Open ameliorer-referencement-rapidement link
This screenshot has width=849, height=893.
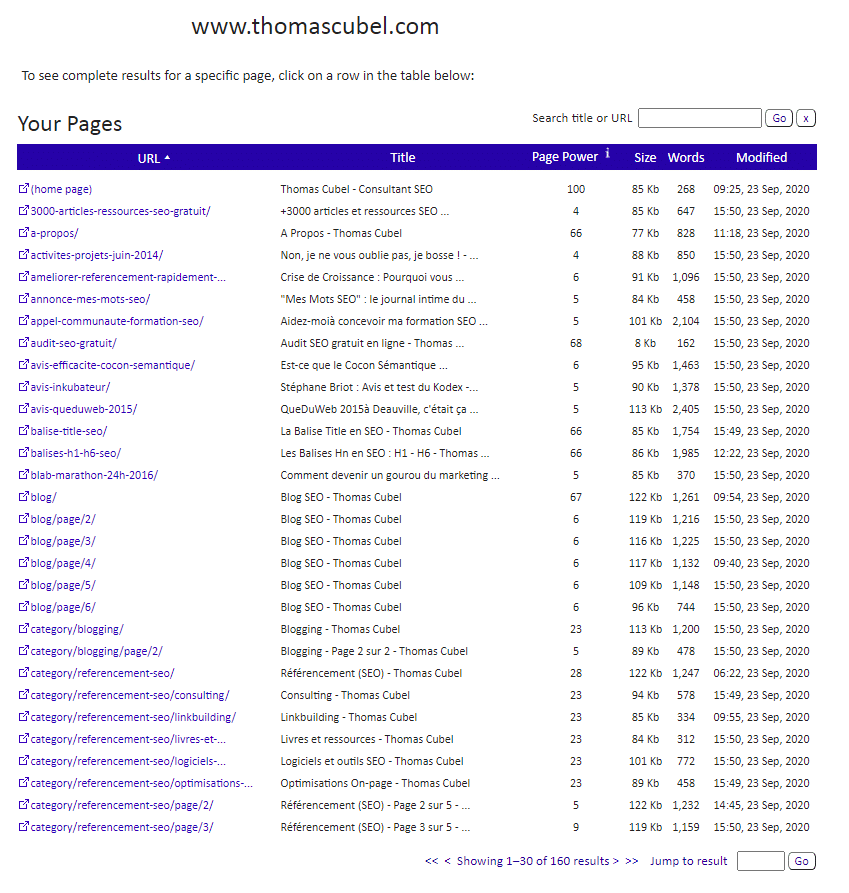pyautogui.click(x=128, y=277)
